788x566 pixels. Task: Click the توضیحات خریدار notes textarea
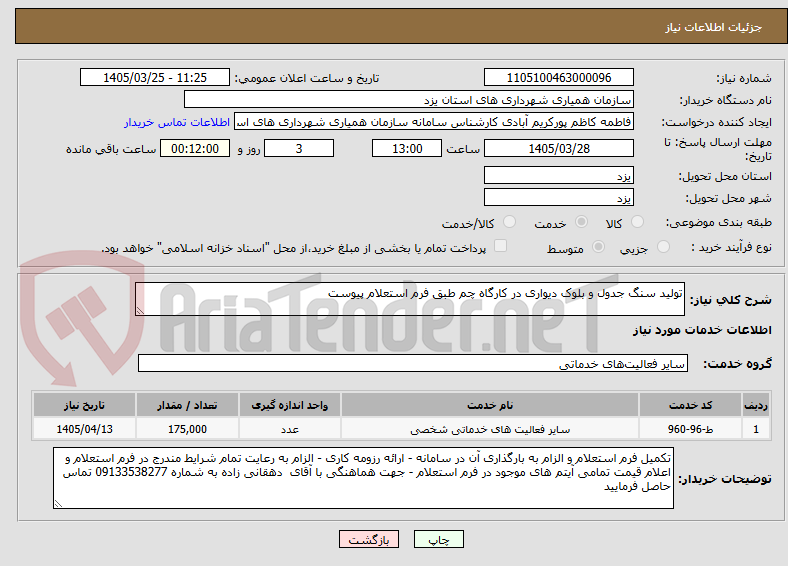363,478
